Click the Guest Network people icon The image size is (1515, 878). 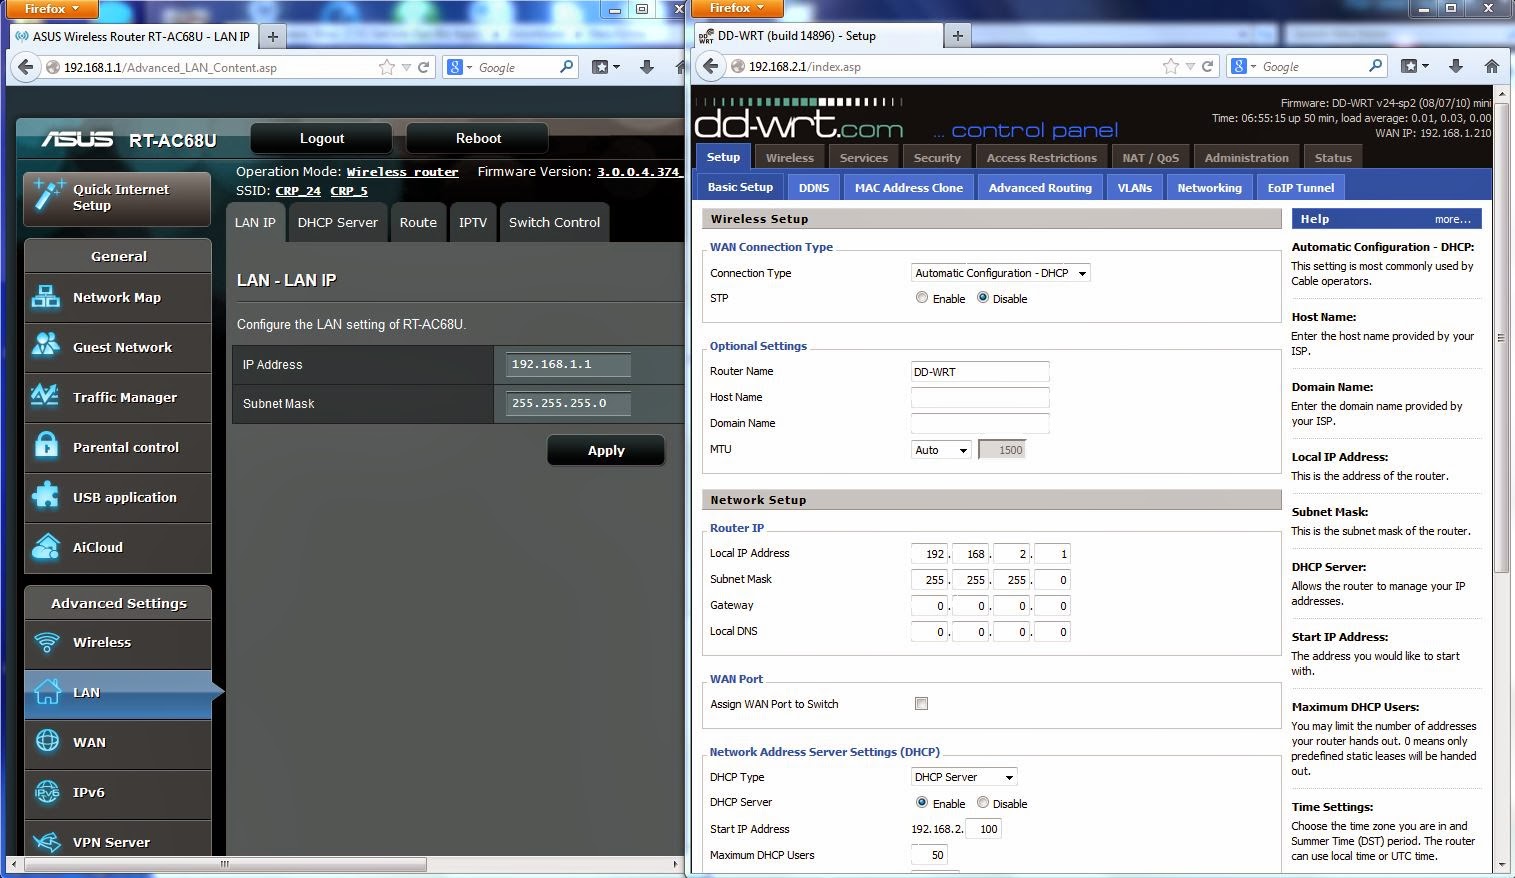(46, 346)
